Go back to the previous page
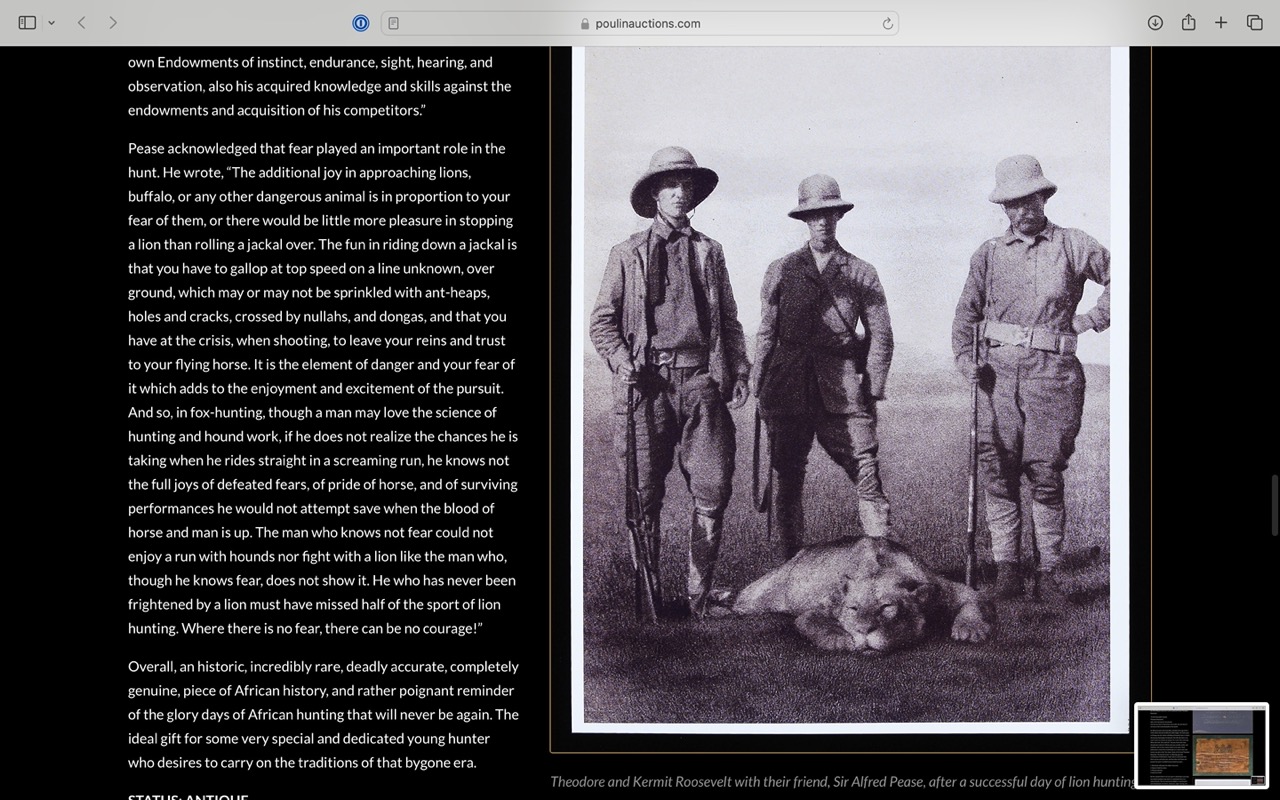The width and height of the screenshot is (1280, 800). coord(81,22)
